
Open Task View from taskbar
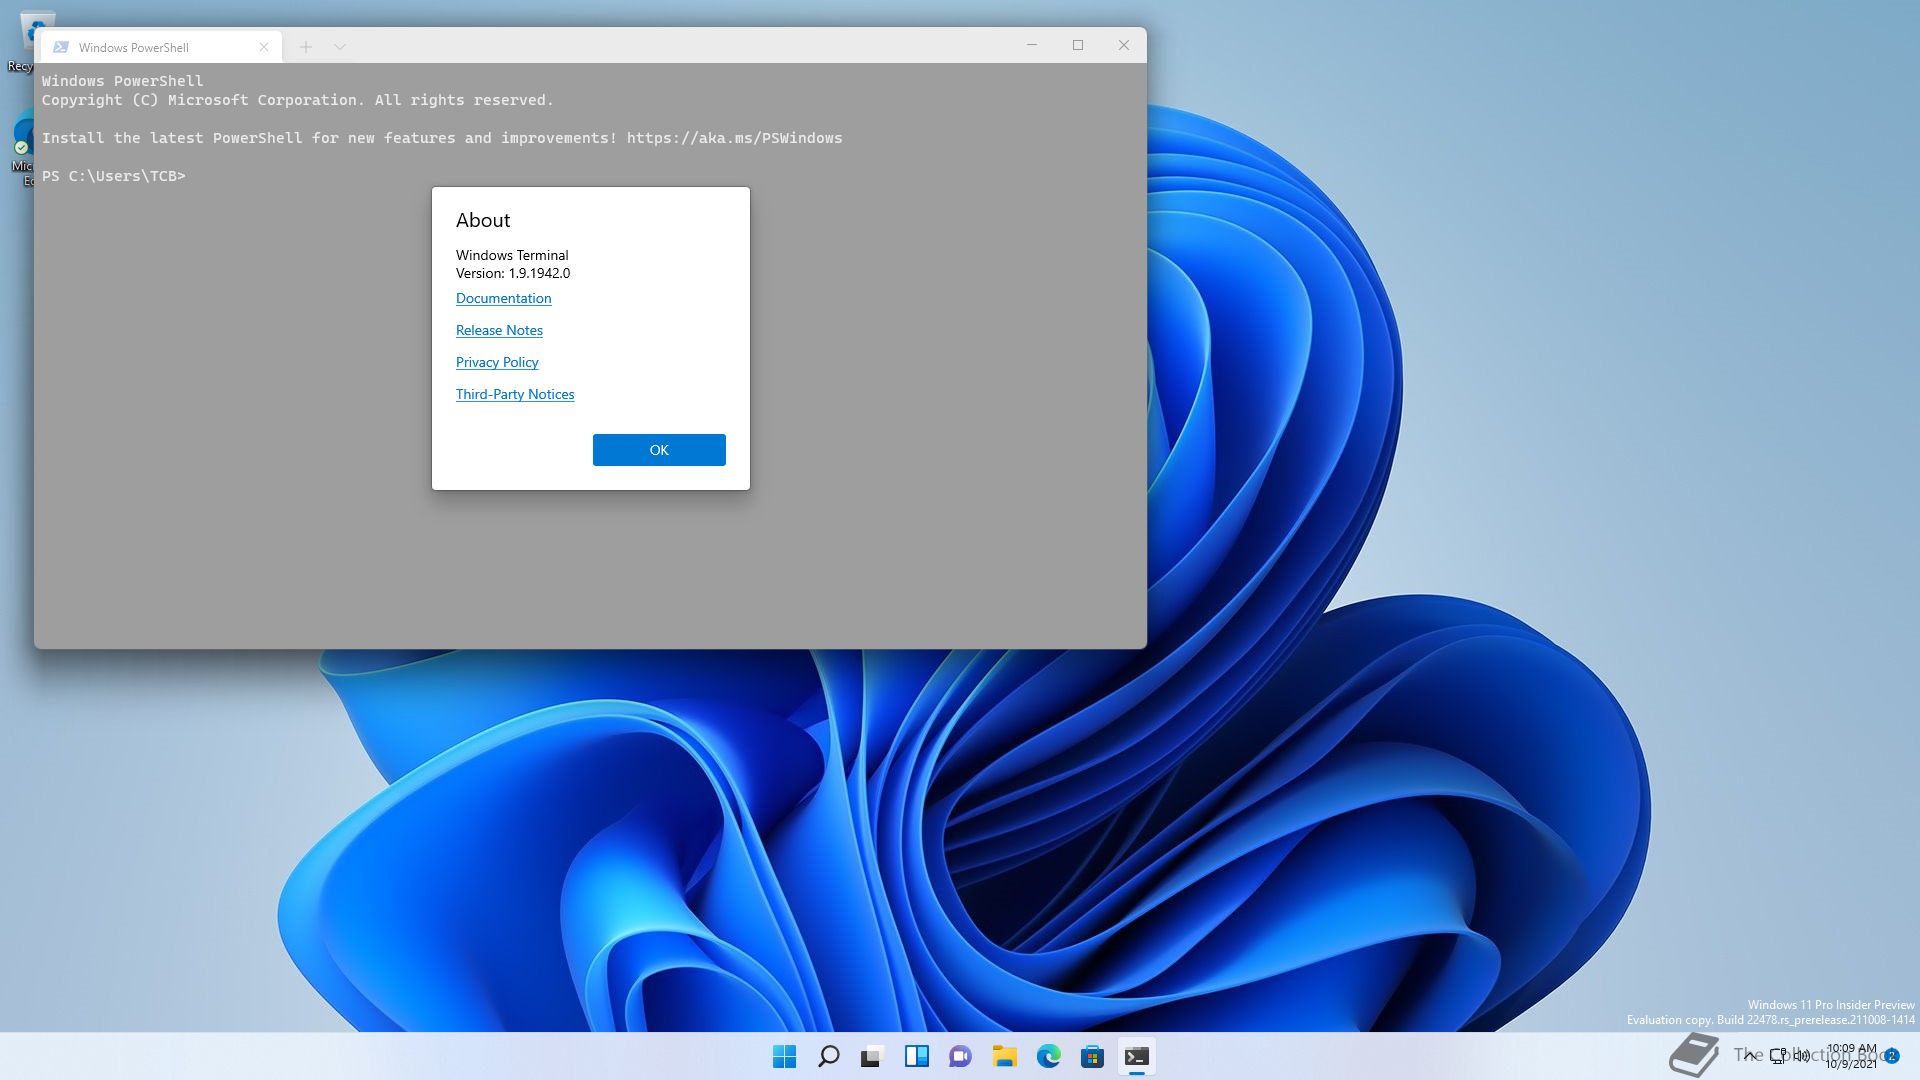873,1056
